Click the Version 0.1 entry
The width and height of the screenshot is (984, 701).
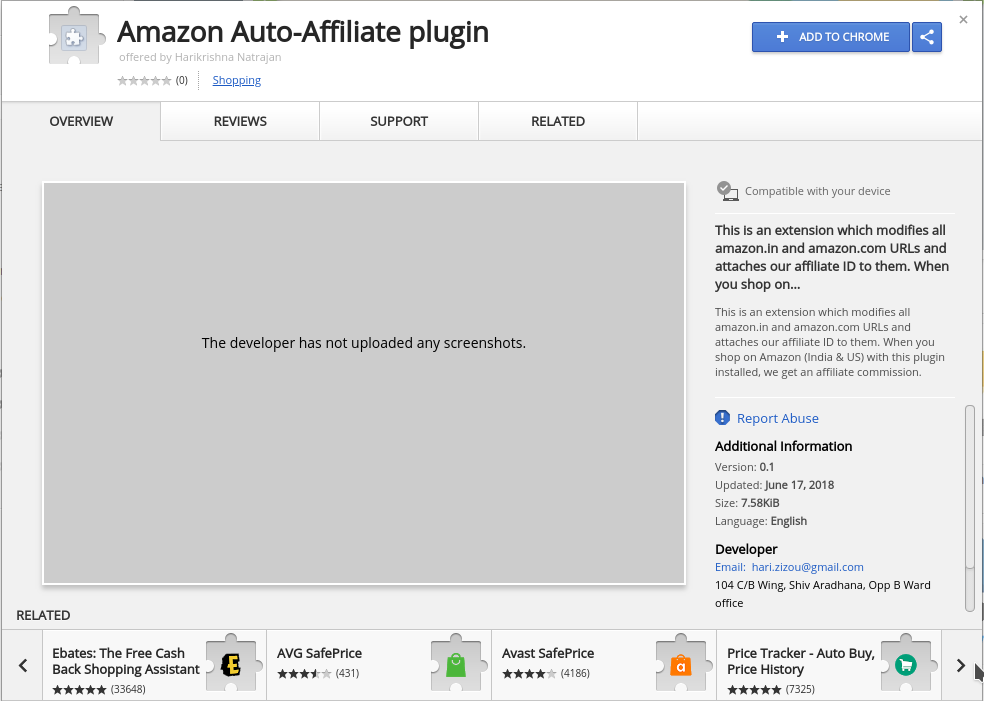click(744, 467)
